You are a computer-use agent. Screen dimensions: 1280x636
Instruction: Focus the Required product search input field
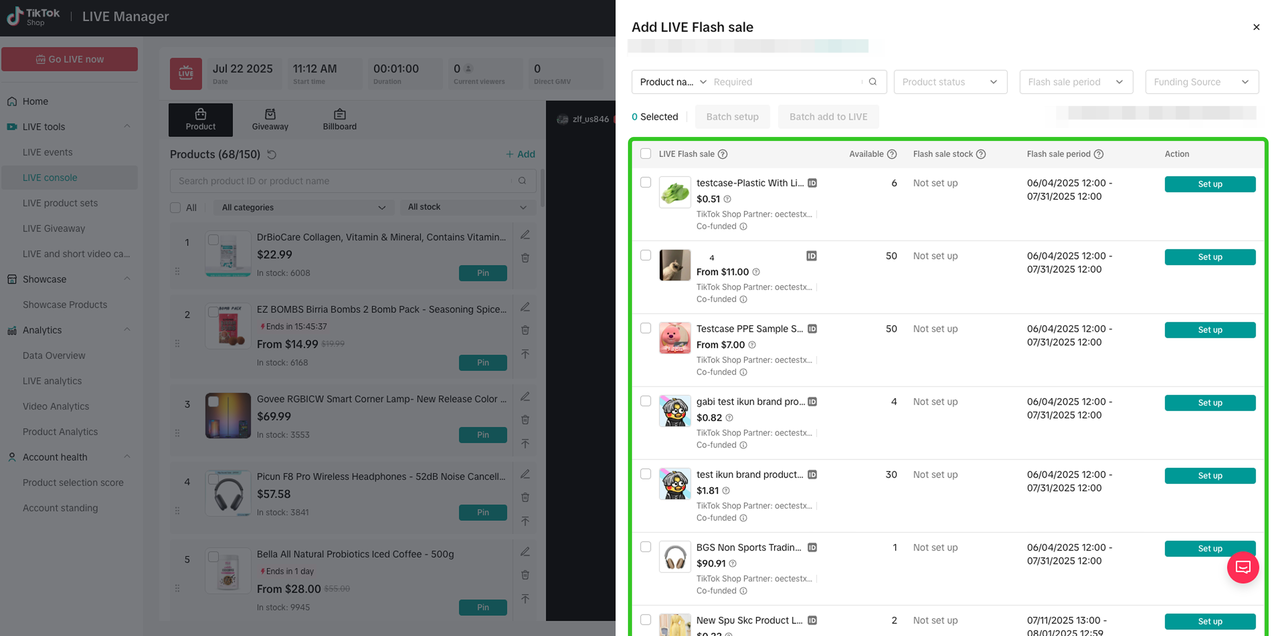(785, 82)
